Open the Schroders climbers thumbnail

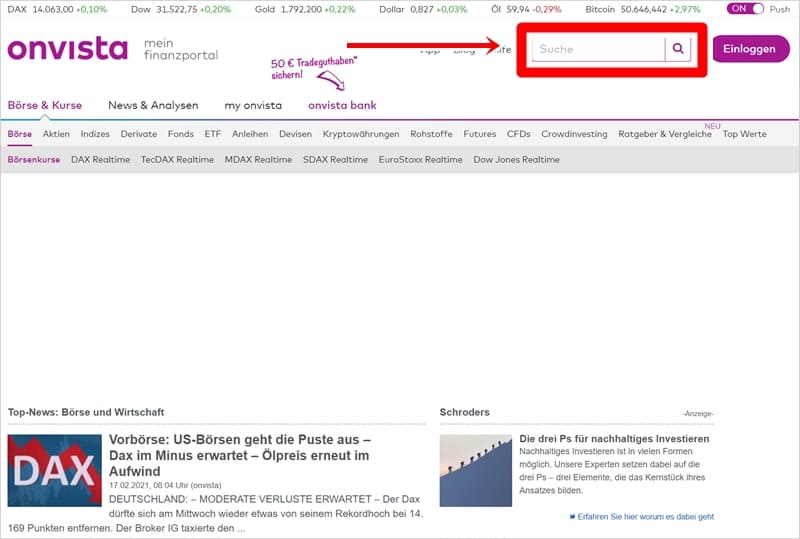[x=476, y=471]
